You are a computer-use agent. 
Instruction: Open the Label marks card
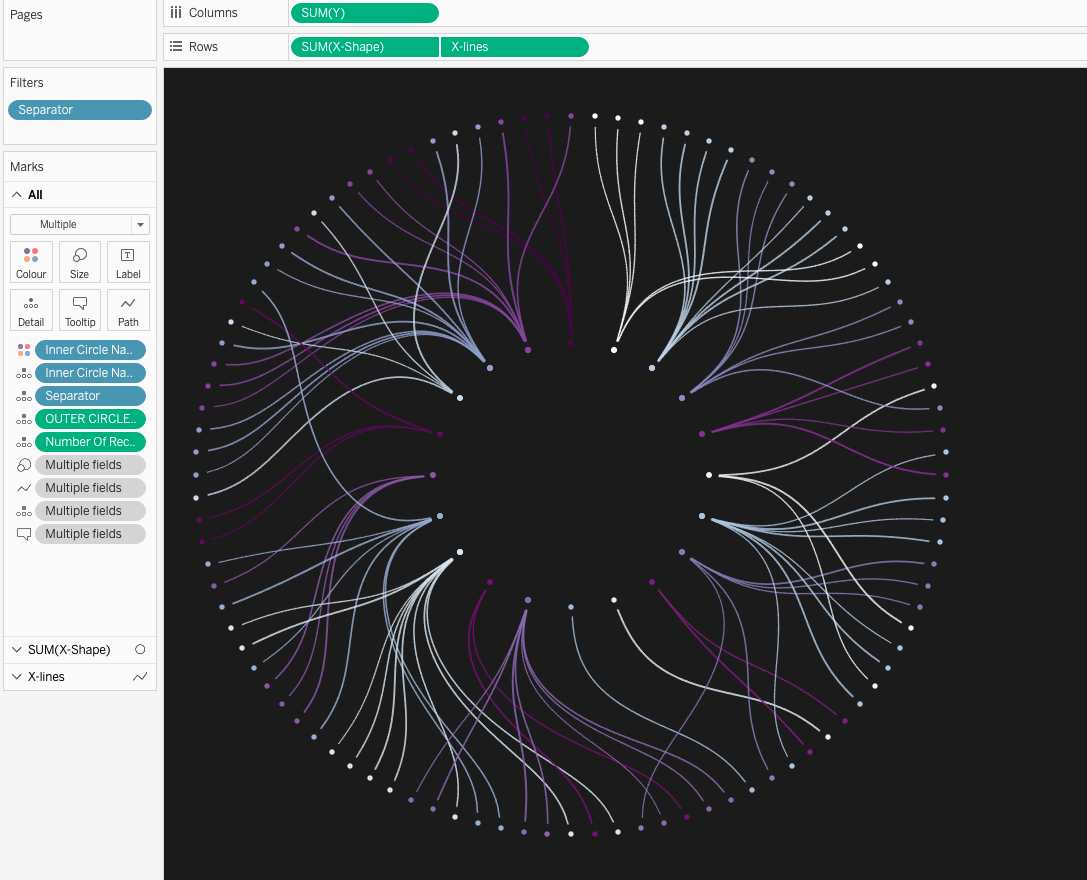click(x=128, y=262)
